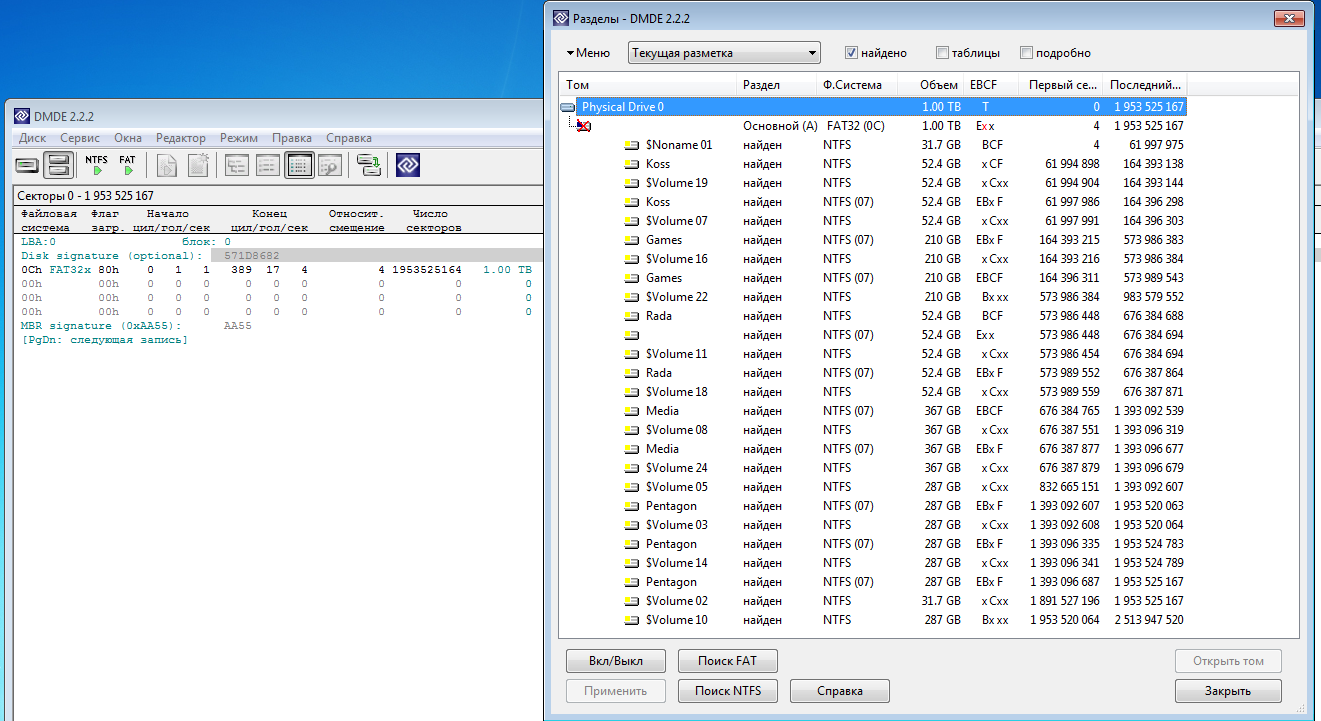Select the '$Volume 10' row name
This screenshot has height=721, width=1321.
tap(676, 620)
